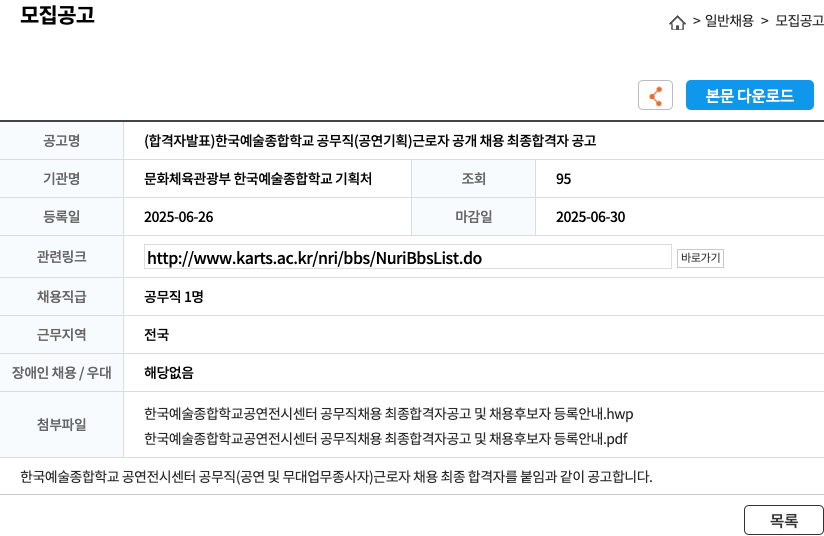Click the related link URL field
This screenshot has height=536, width=824.
pyautogui.click(x=407, y=257)
